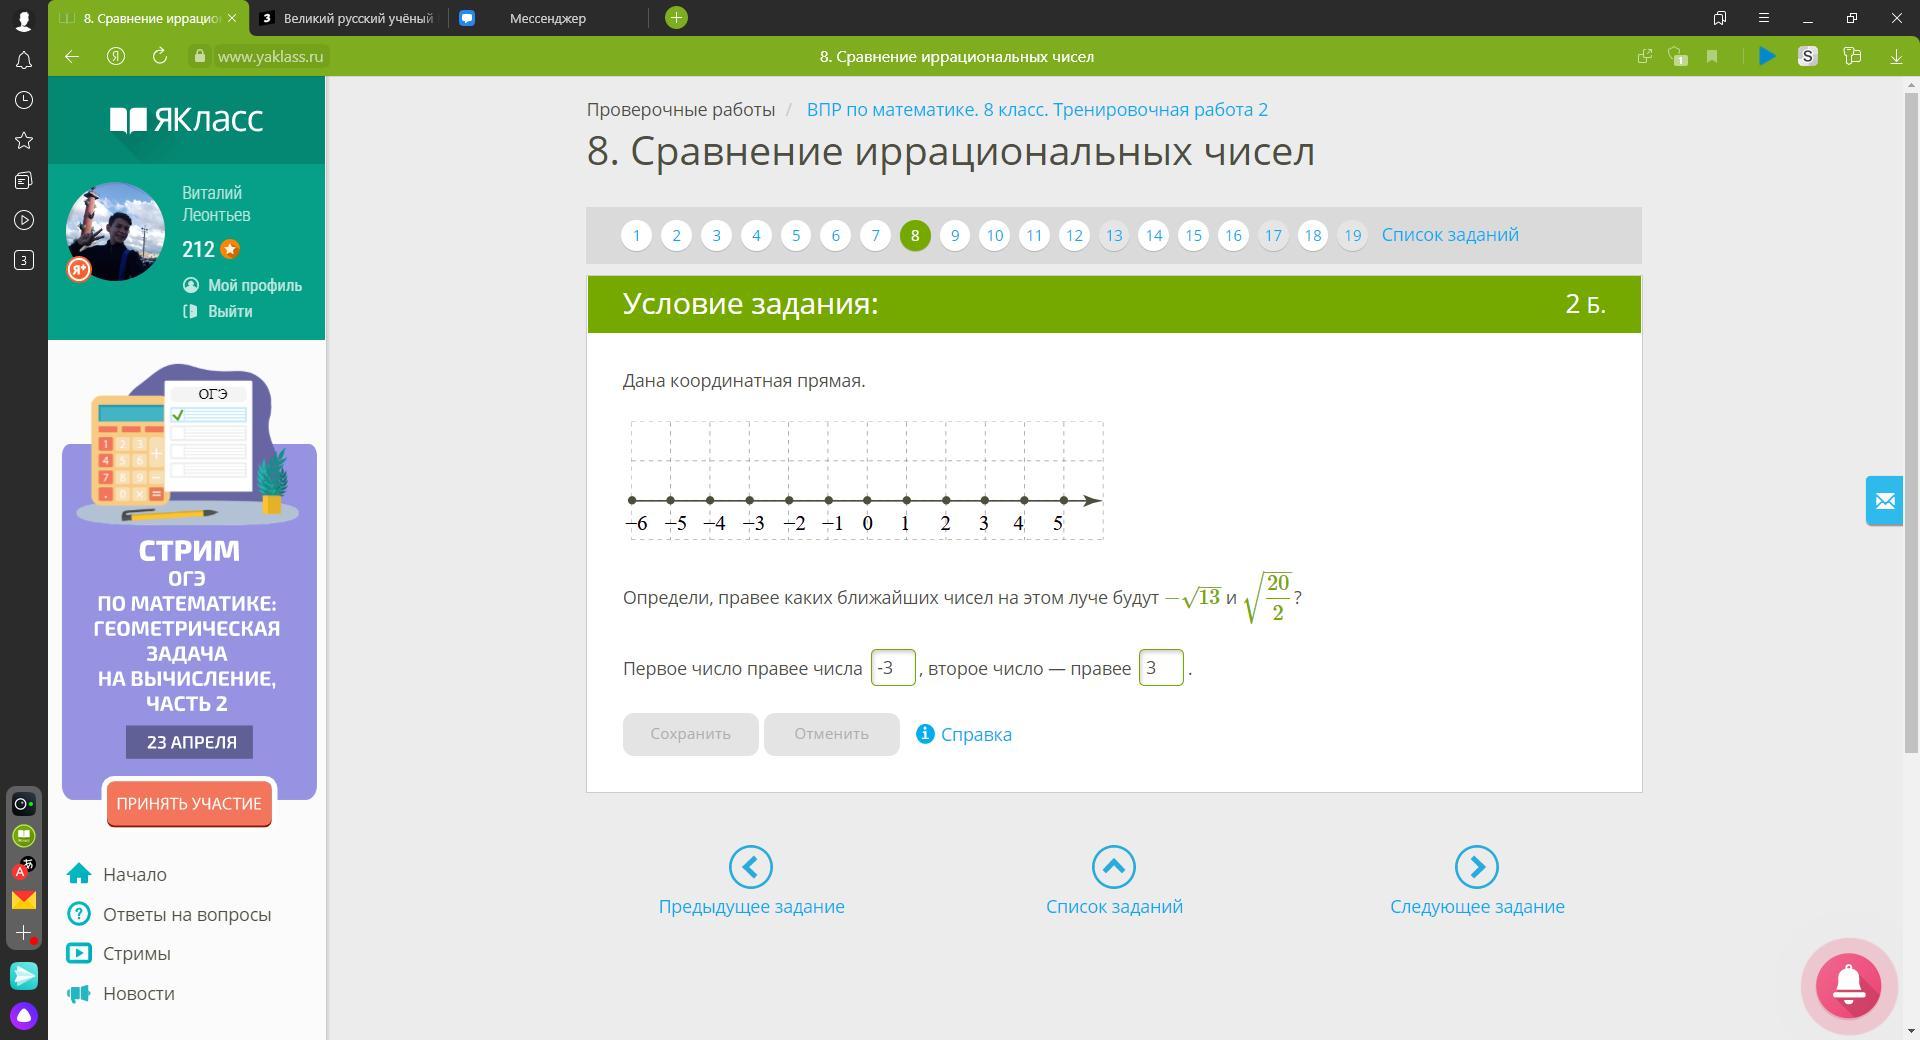Click the blue envelope feedback icon
1920x1040 pixels.
(x=1884, y=501)
